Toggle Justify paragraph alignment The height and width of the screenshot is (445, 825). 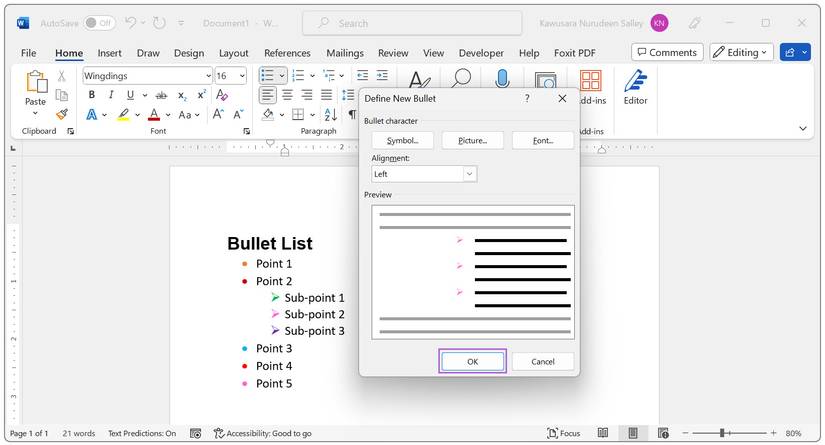(327, 95)
